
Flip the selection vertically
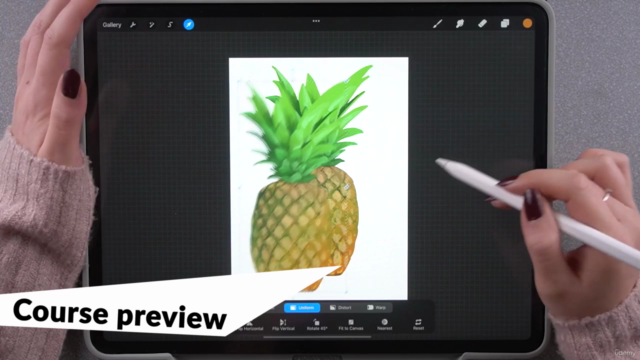tap(283, 324)
